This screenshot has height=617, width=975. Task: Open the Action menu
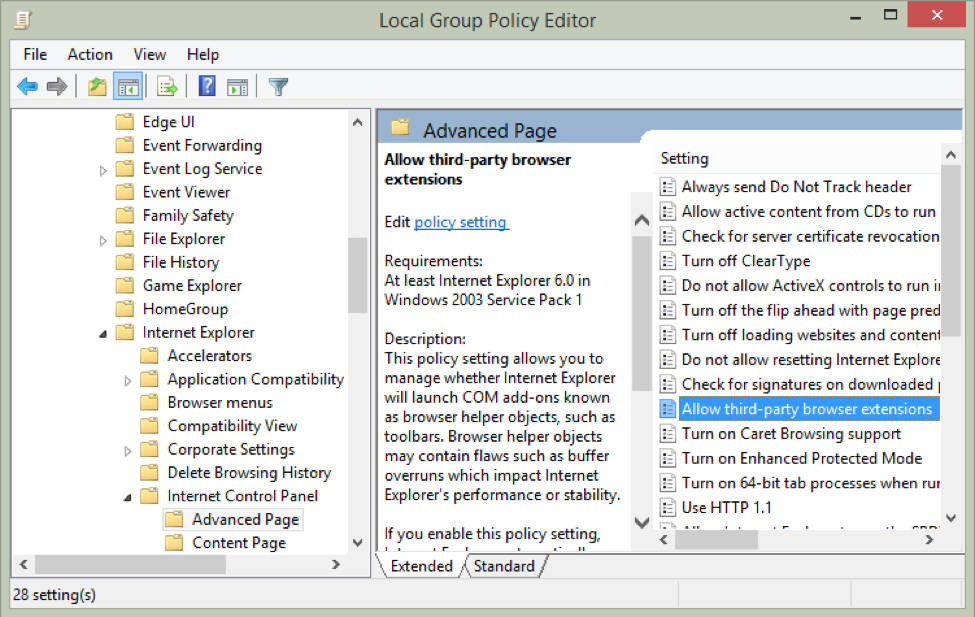[89, 54]
